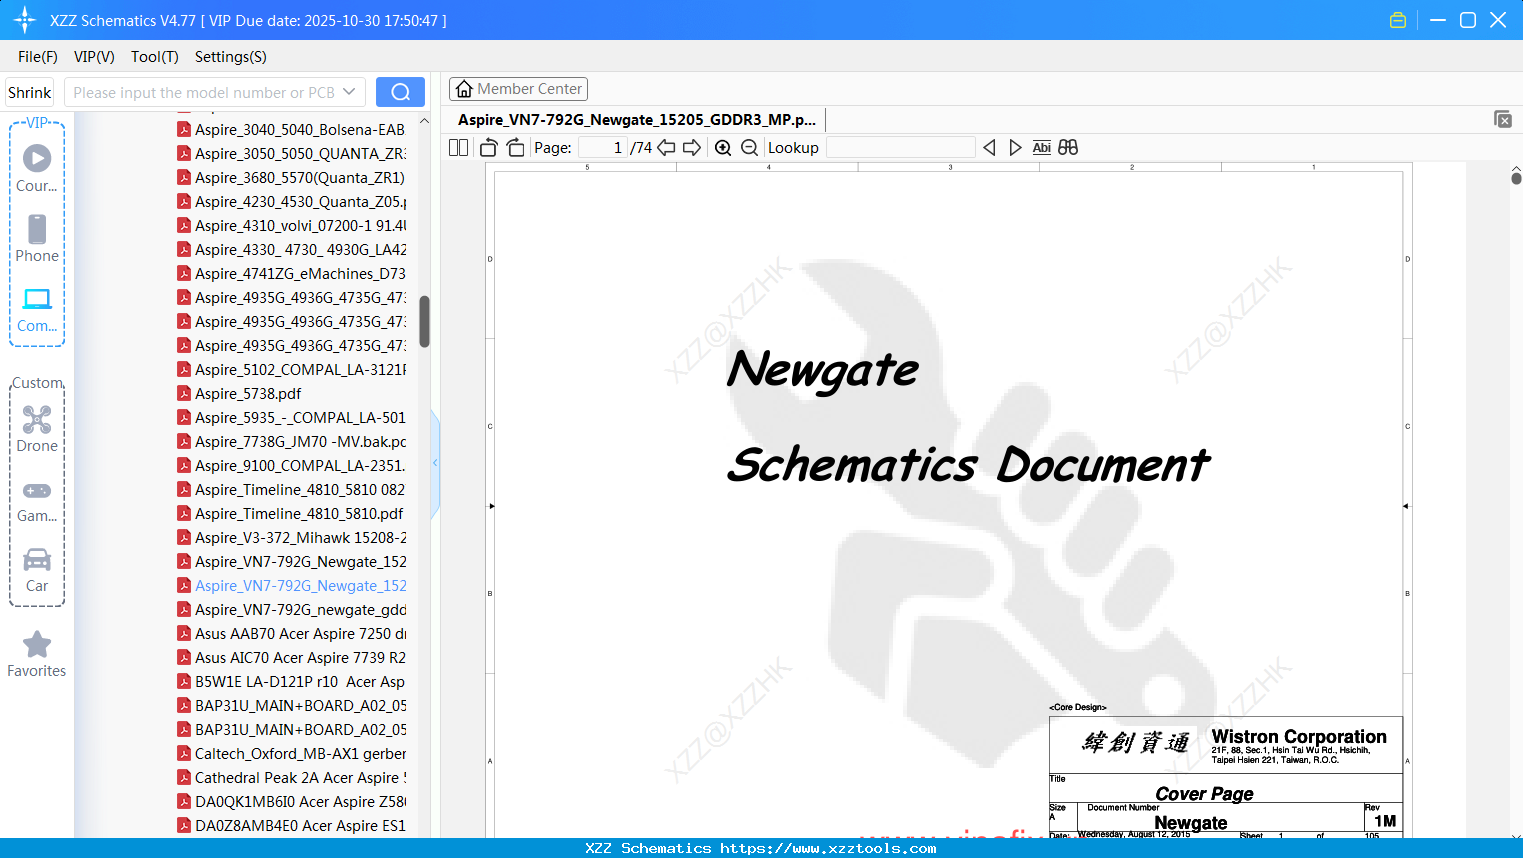Screen dimensions: 1523x858
Task: Rotate page clockwise
Action: pyautogui.click(x=516, y=148)
